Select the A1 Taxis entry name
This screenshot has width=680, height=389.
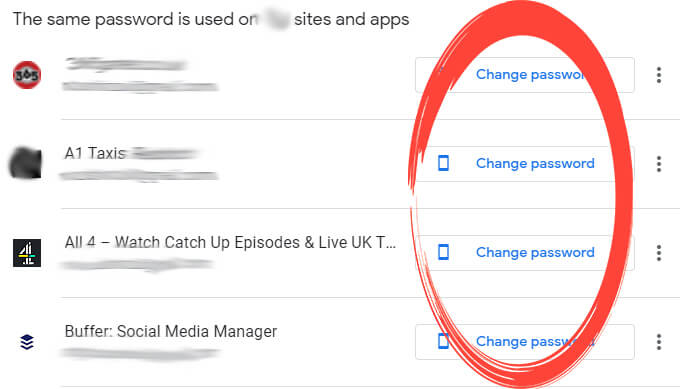(95, 154)
